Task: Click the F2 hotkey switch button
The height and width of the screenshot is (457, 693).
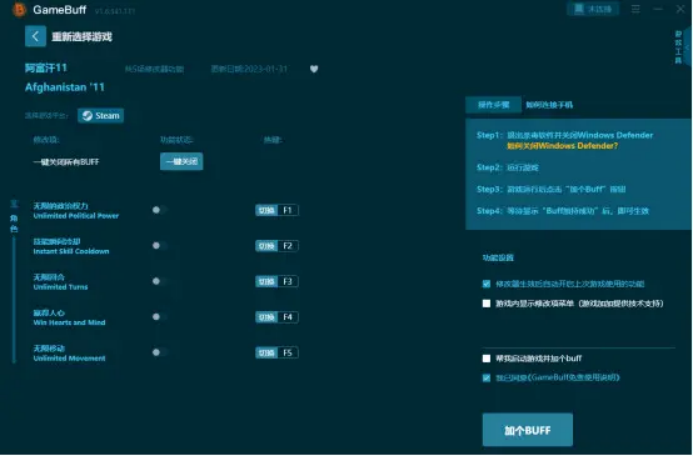Action: 277,246
